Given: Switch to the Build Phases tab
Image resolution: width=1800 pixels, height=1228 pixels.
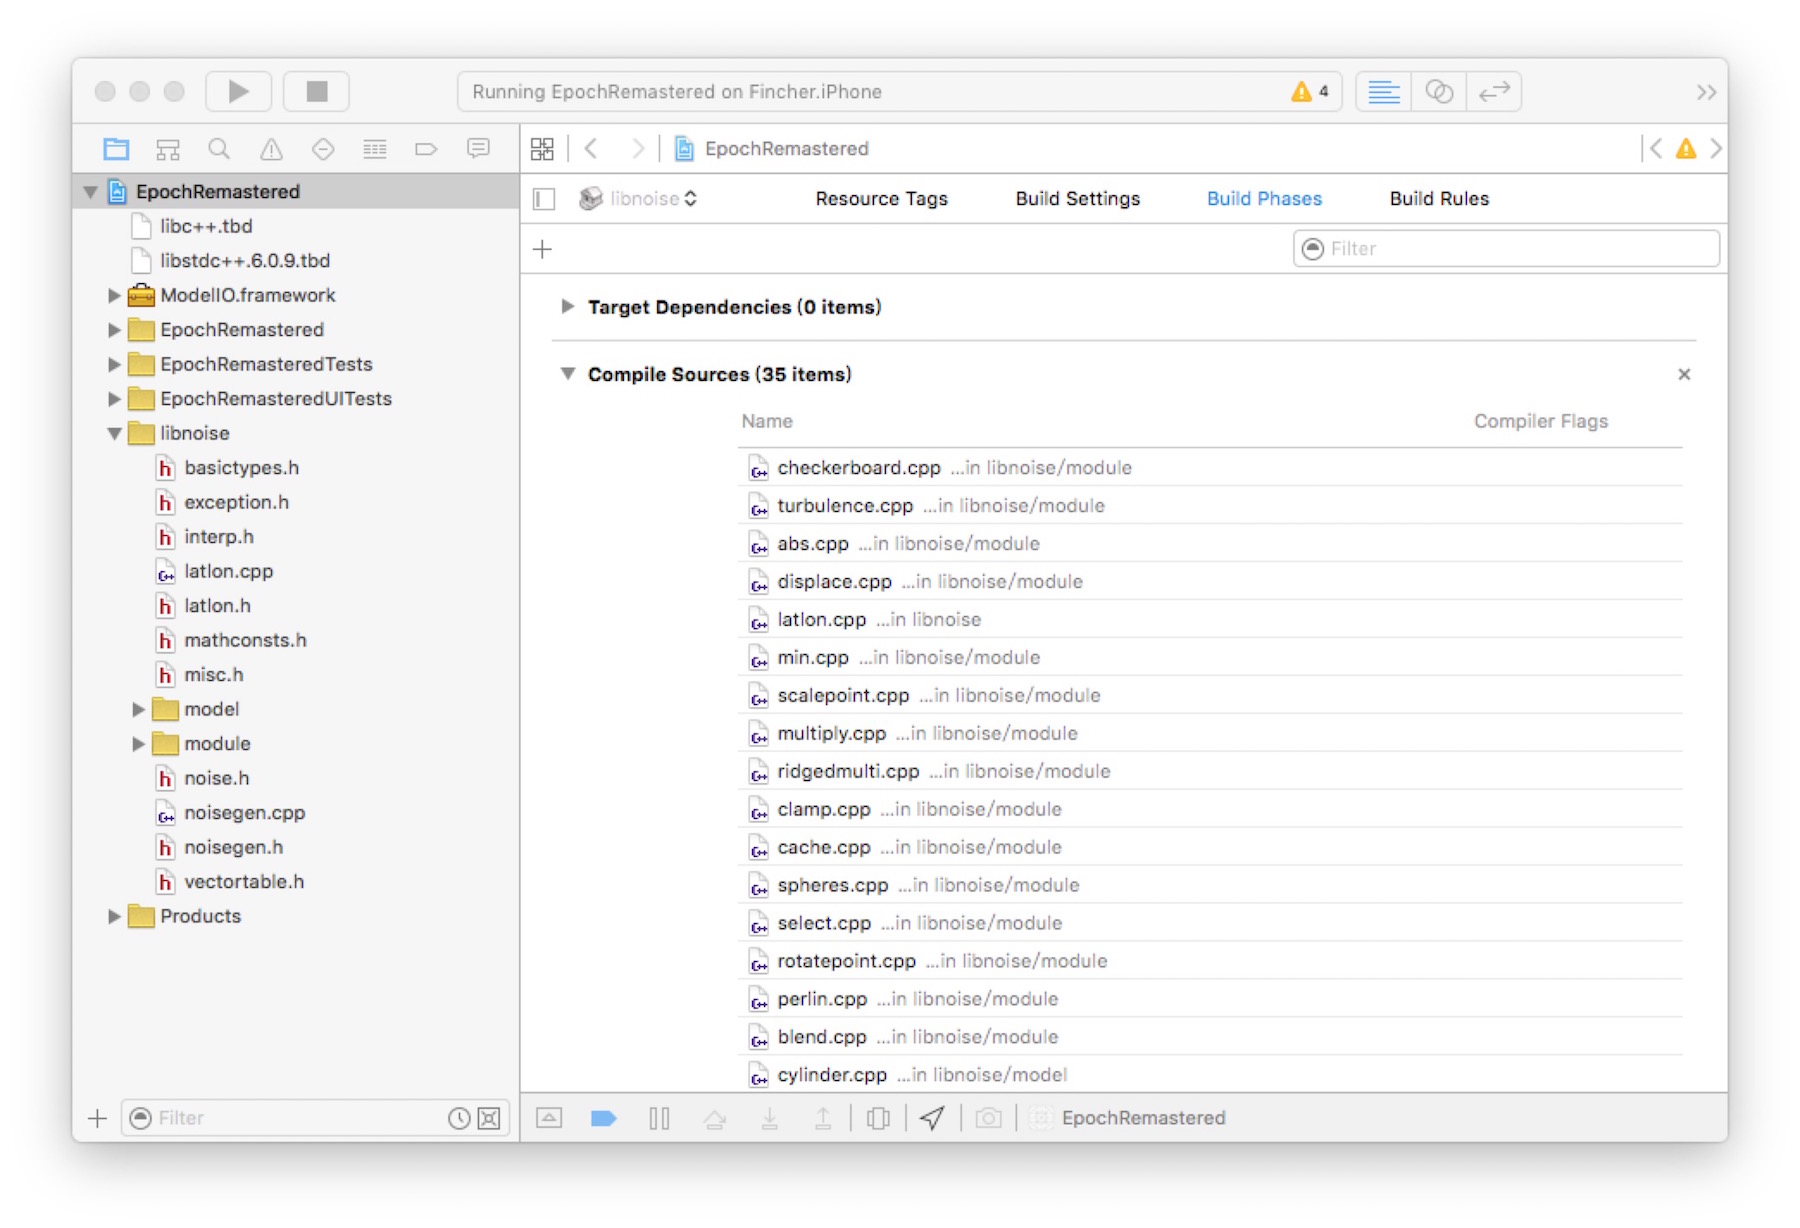Looking at the screenshot, I should point(1264,199).
